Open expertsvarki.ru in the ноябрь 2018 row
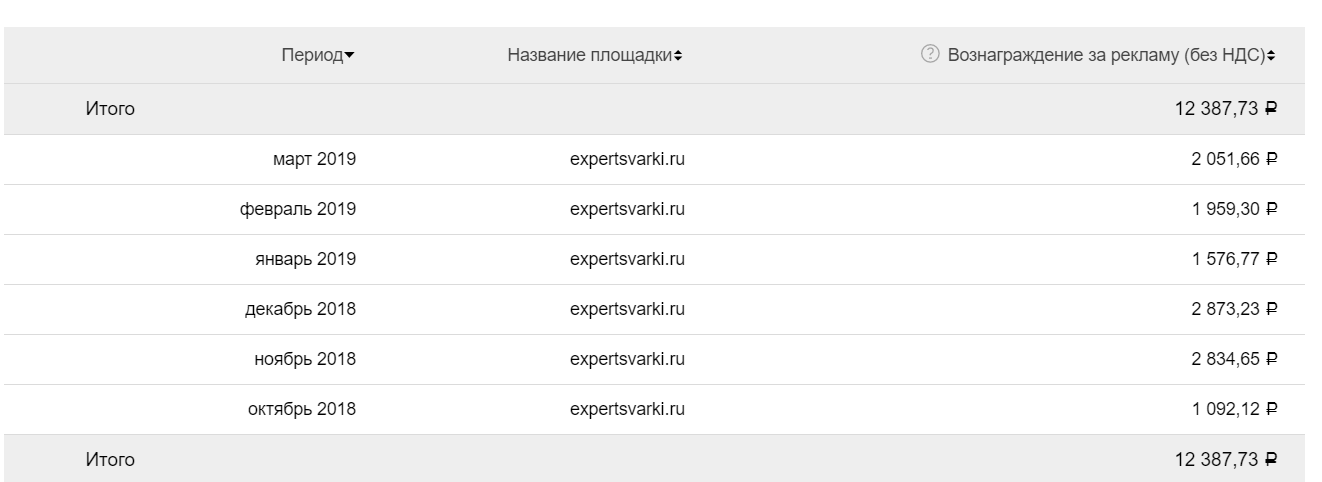Viewport: 1322px width, 482px height. (x=627, y=359)
